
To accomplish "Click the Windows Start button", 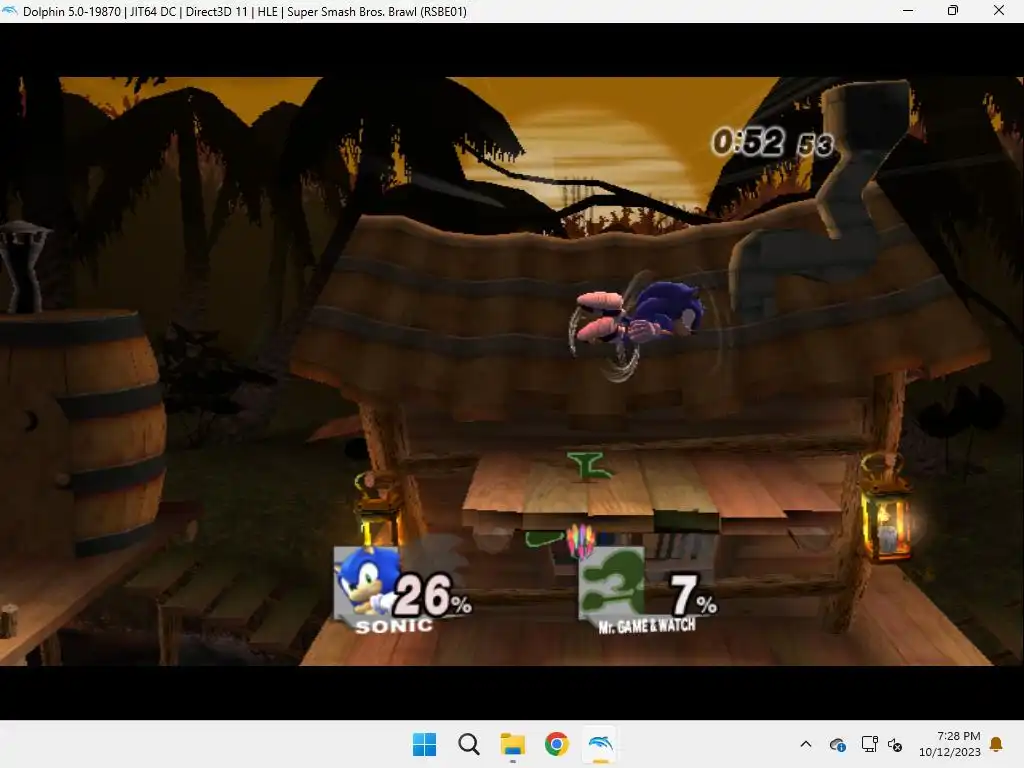I will (x=424, y=744).
